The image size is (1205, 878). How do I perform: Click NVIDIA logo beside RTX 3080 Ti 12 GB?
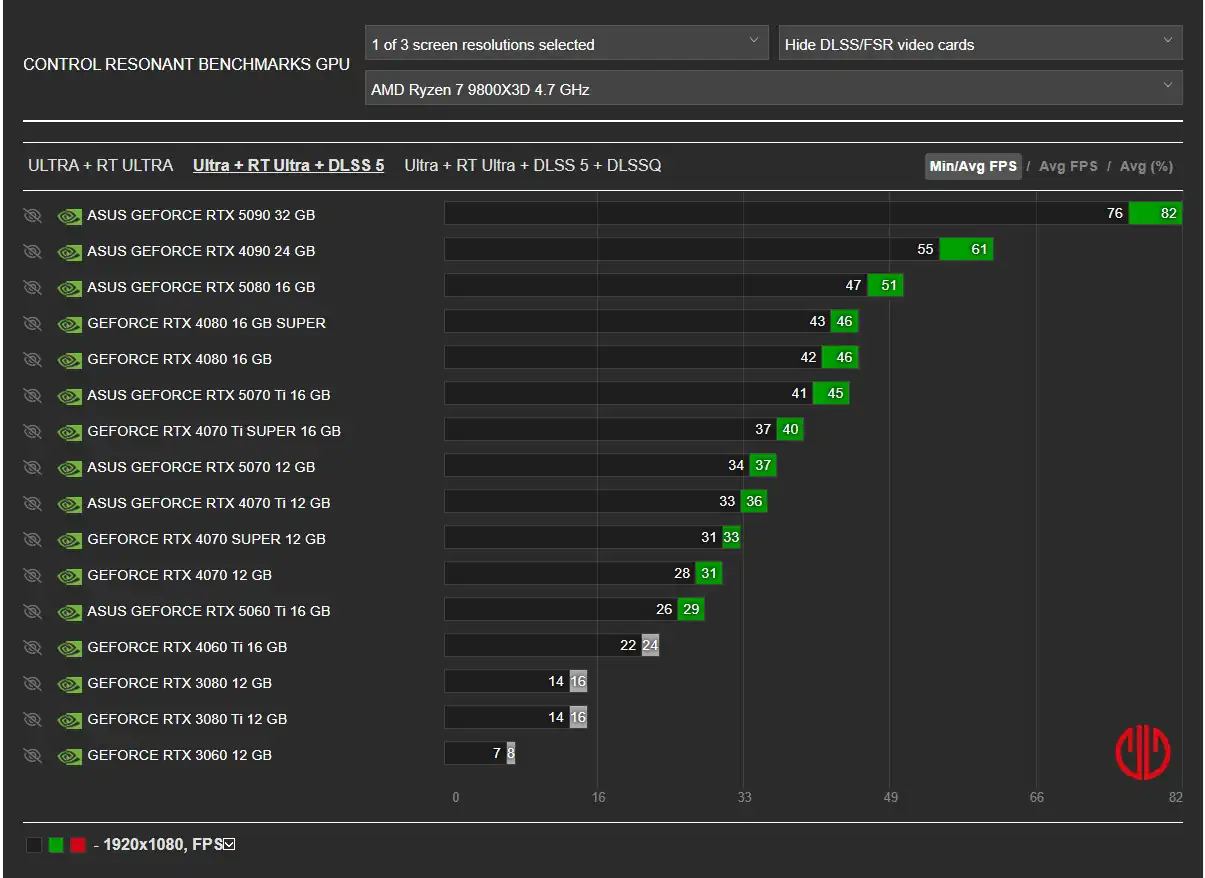[x=70, y=720]
